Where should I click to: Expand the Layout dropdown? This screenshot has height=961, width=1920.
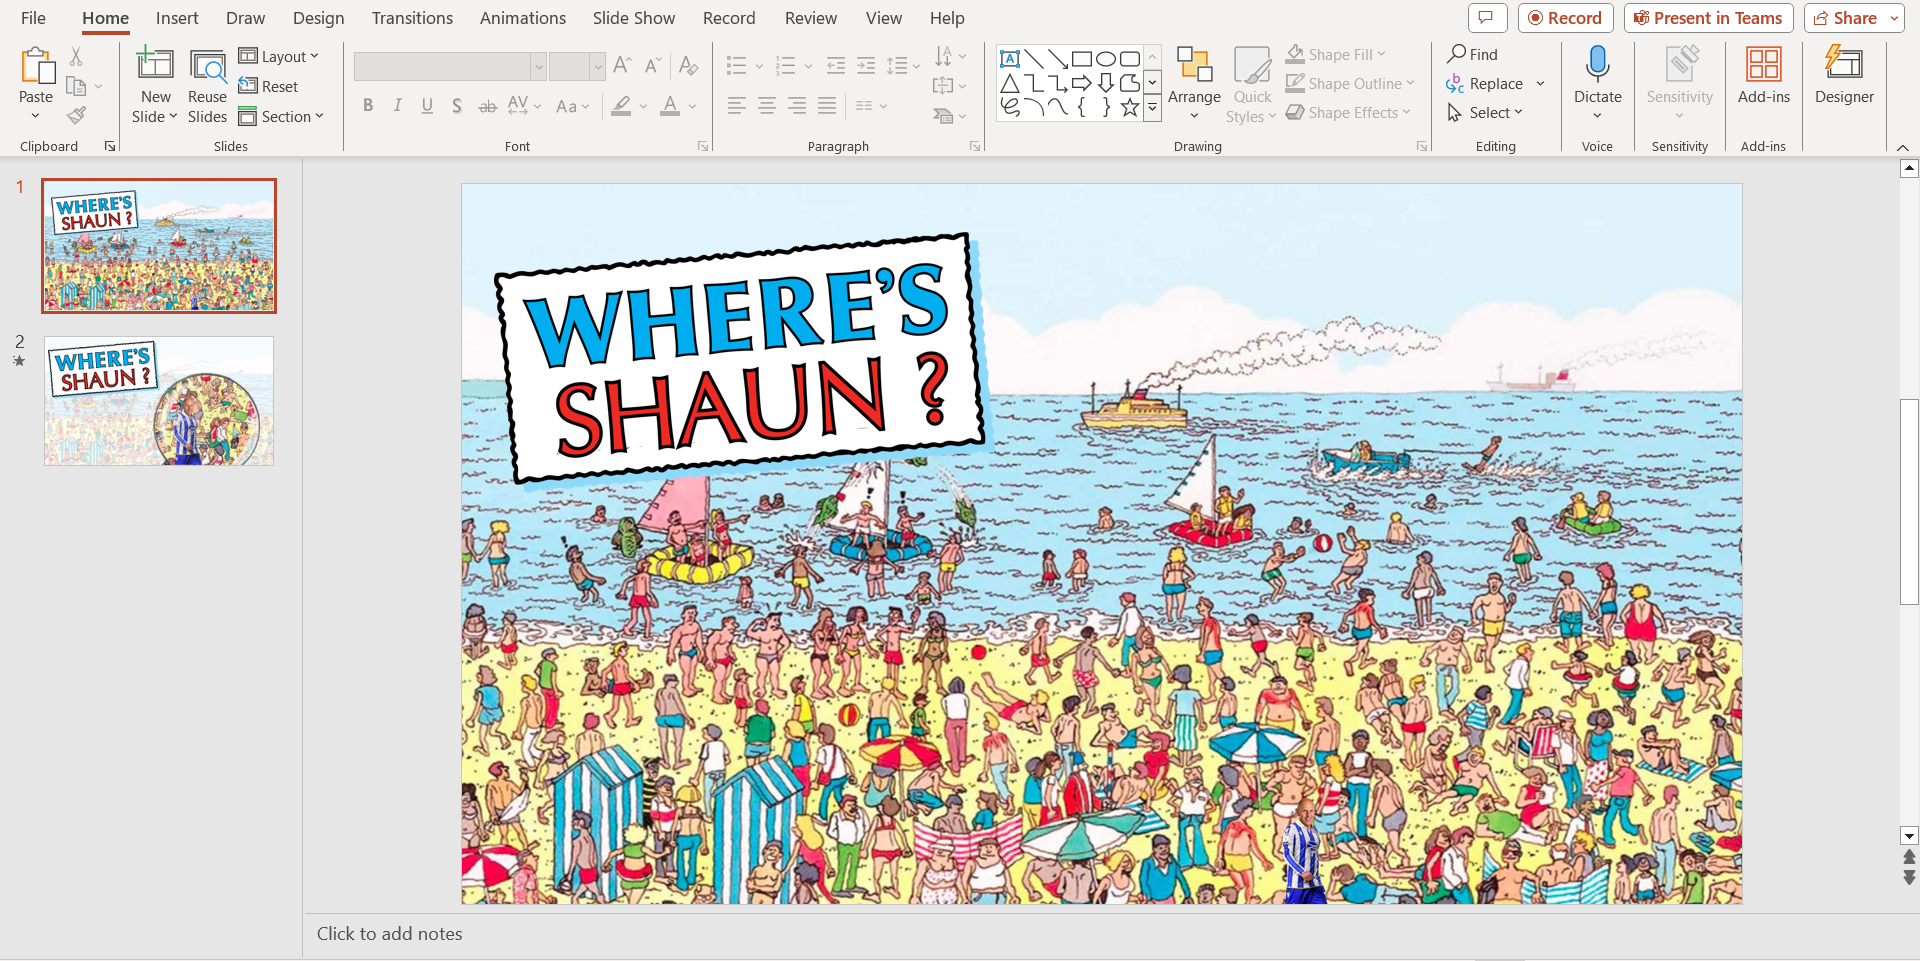tap(280, 57)
